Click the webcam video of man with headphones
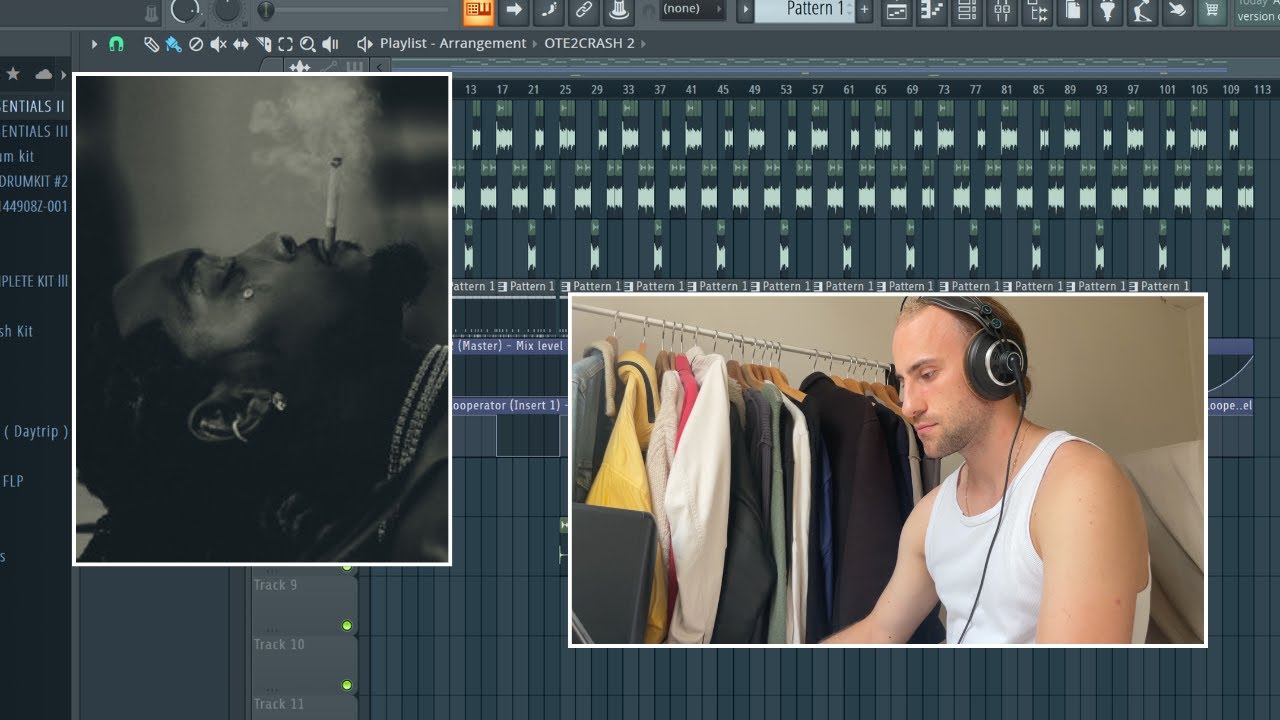The height and width of the screenshot is (720, 1280). [888, 470]
